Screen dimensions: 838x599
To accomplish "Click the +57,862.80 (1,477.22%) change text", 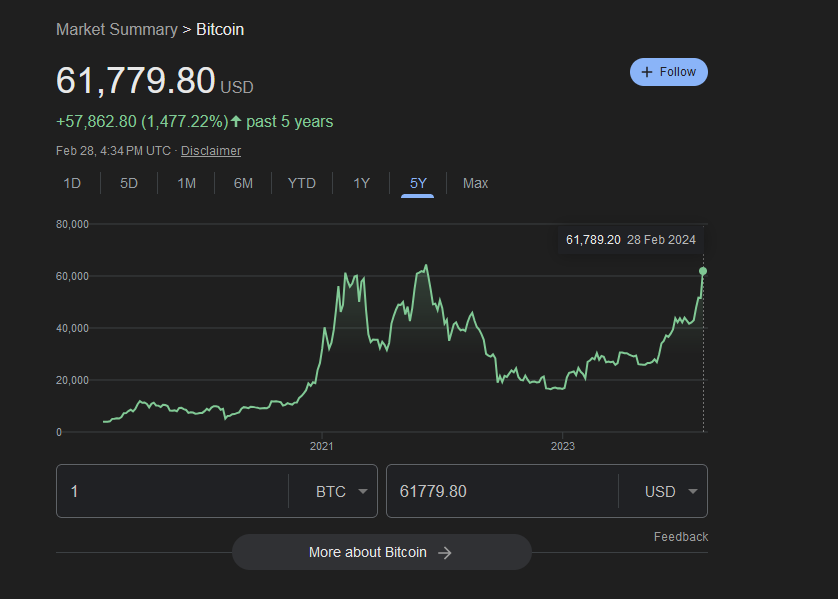I will coord(143,121).
